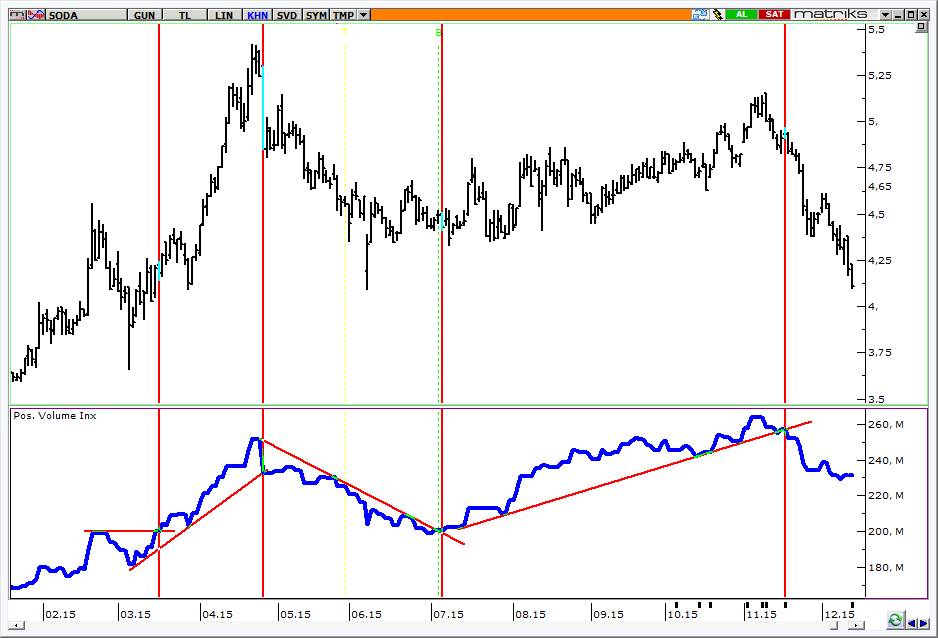Expand the dropdown arrow after TMP
This screenshot has height=638, width=938.
pos(364,15)
